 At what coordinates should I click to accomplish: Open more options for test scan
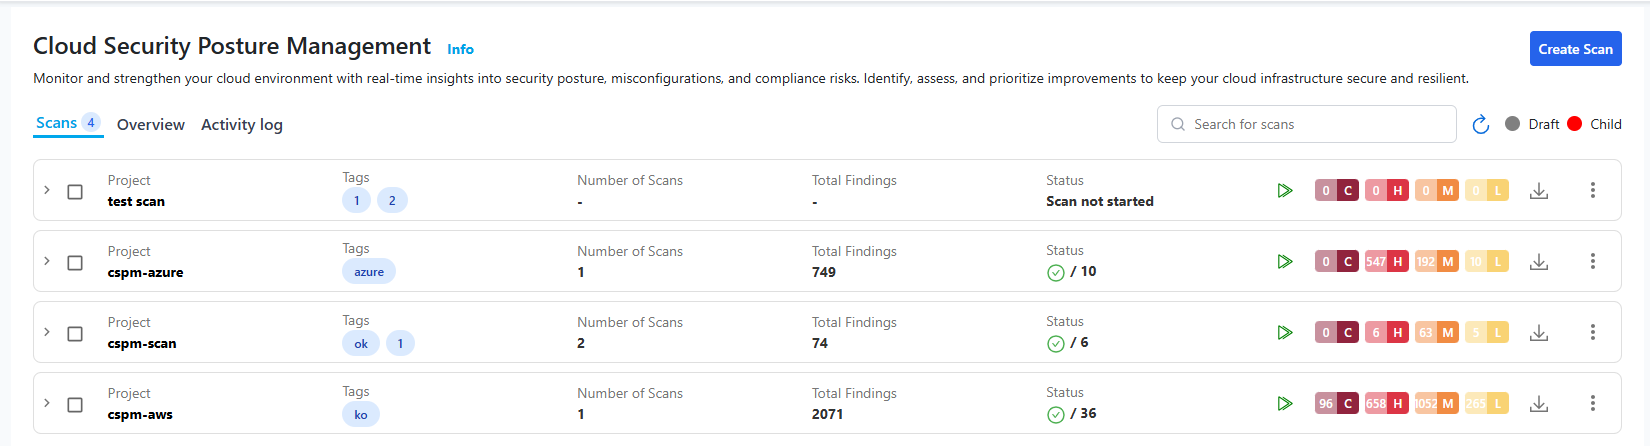coord(1593,191)
